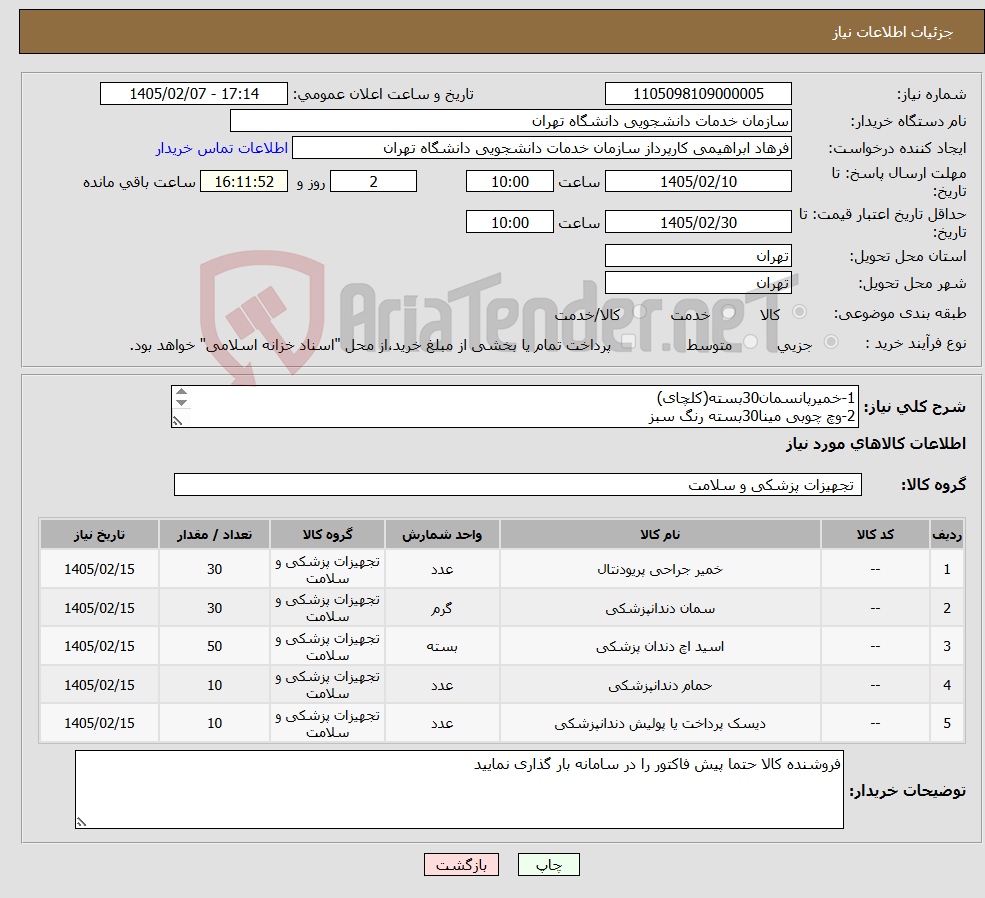
Task: Click the کد کالا column header
Action: (875, 534)
